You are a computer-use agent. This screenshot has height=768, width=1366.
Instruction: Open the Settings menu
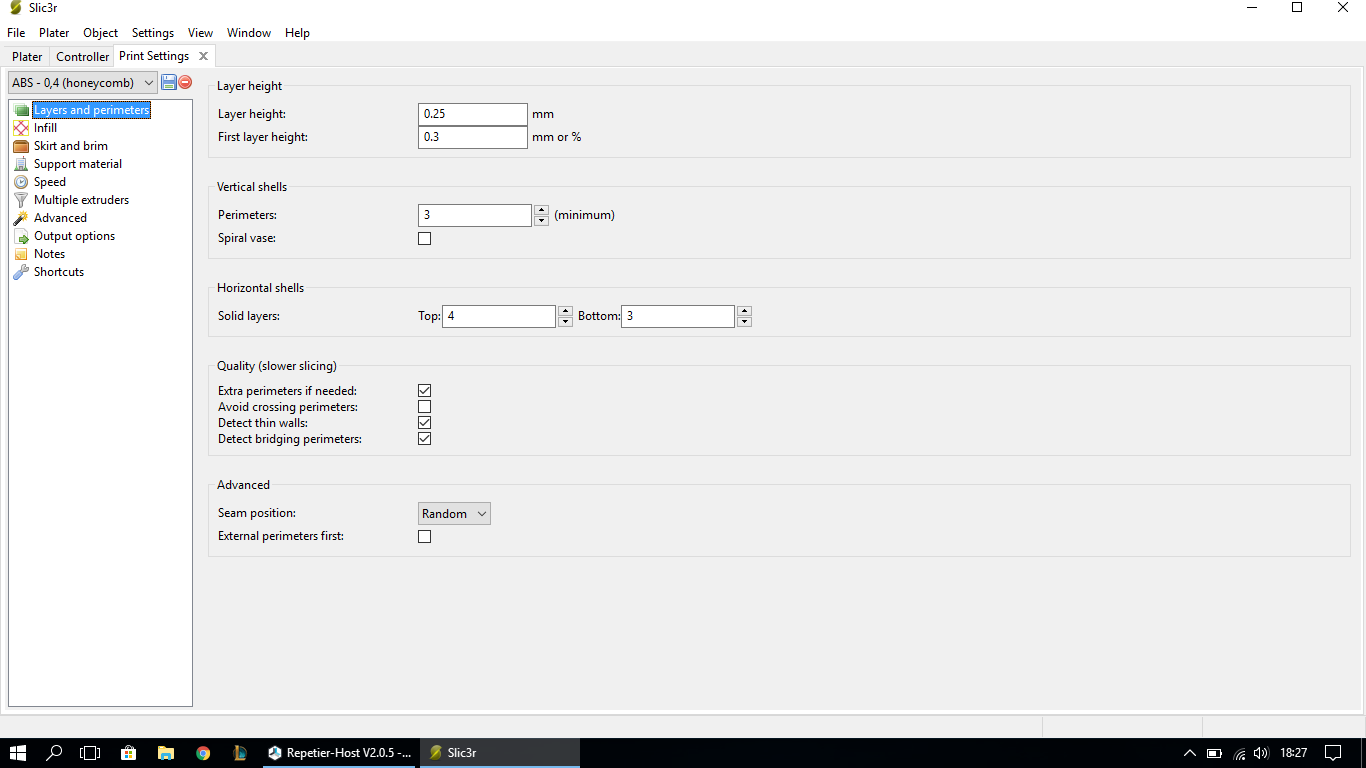point(152,33)
